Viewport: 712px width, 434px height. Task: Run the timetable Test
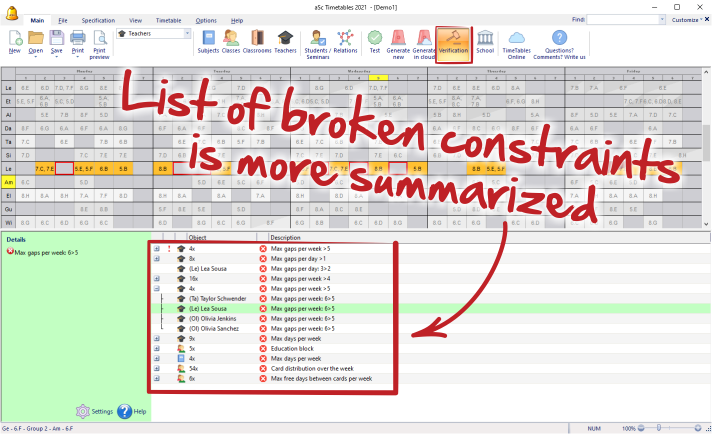(x=375, y=42)
